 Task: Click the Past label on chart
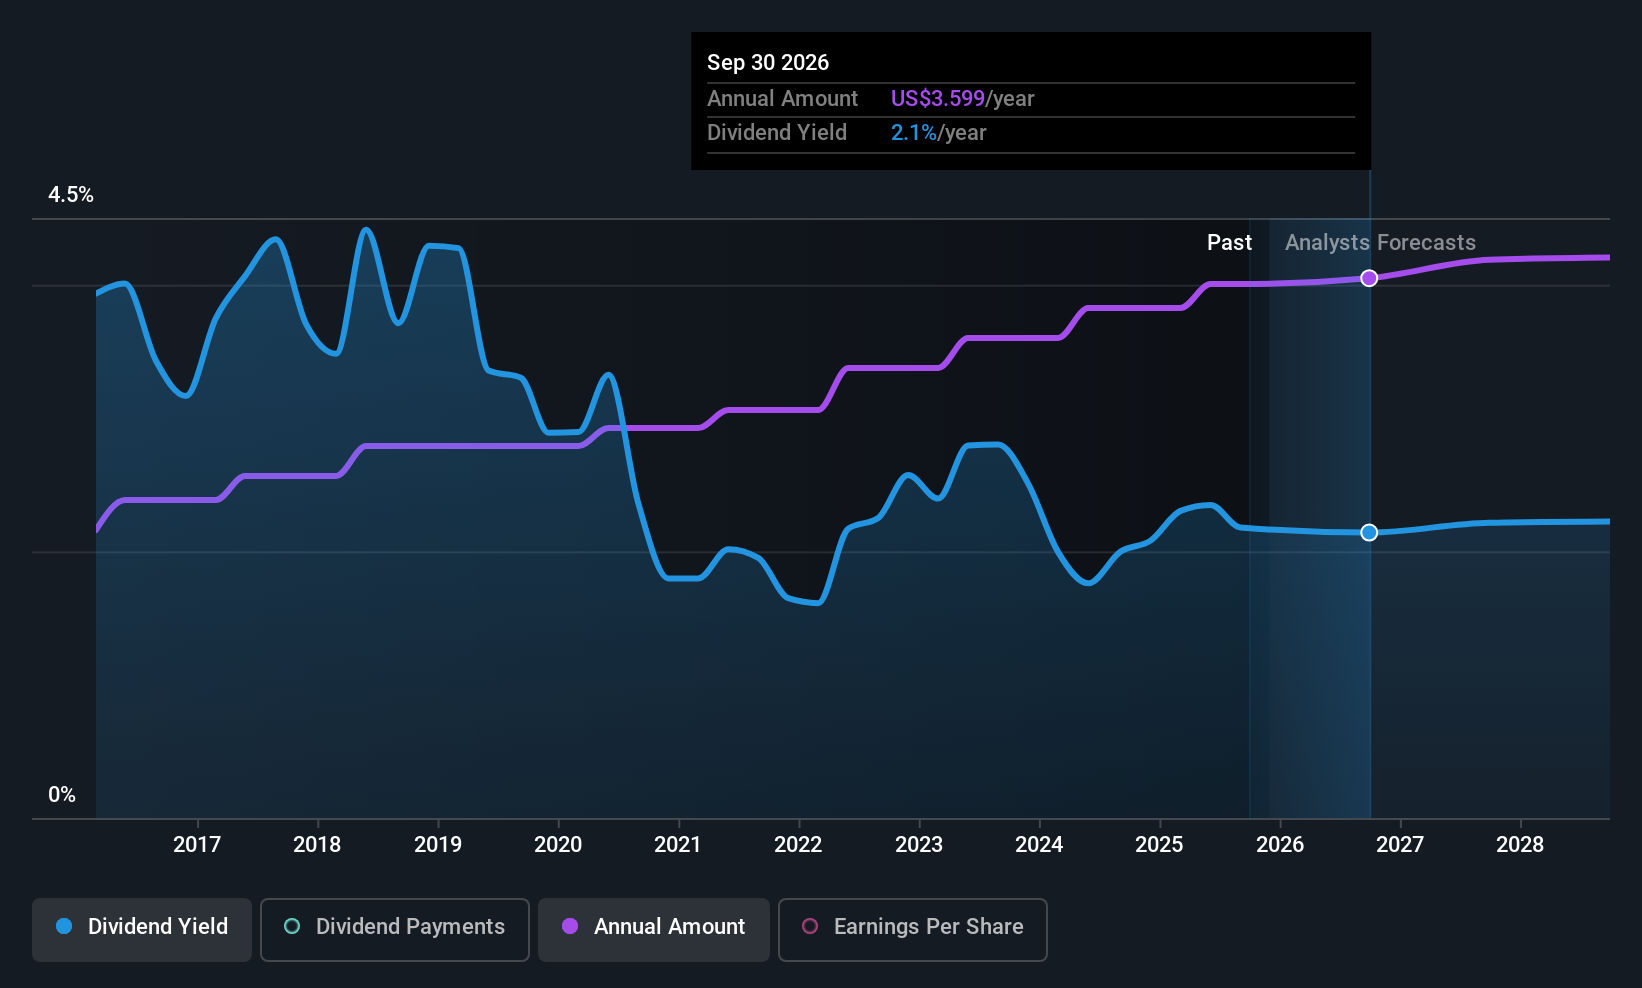1229,243
